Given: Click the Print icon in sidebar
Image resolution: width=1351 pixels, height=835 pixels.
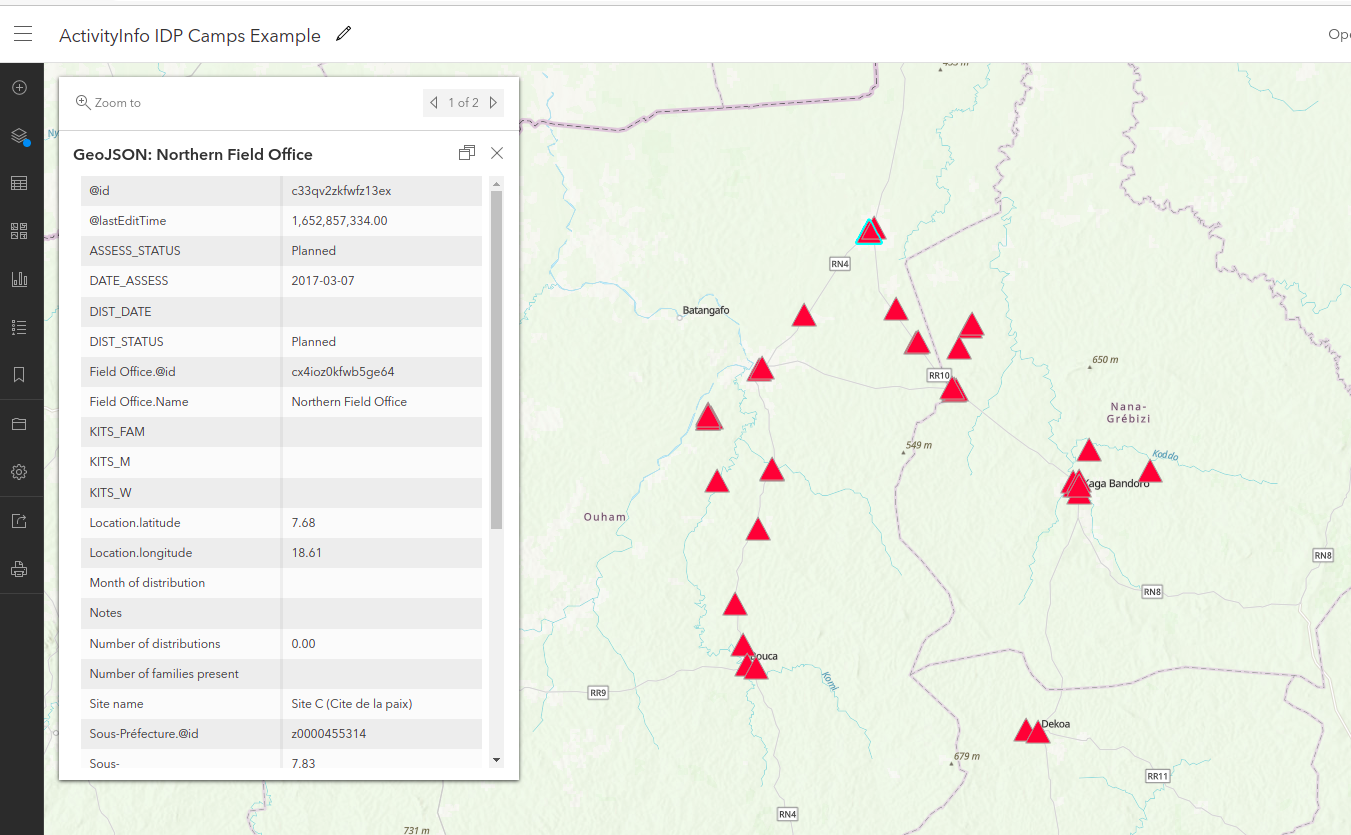Looking at the screenshot, I should 19,570.
